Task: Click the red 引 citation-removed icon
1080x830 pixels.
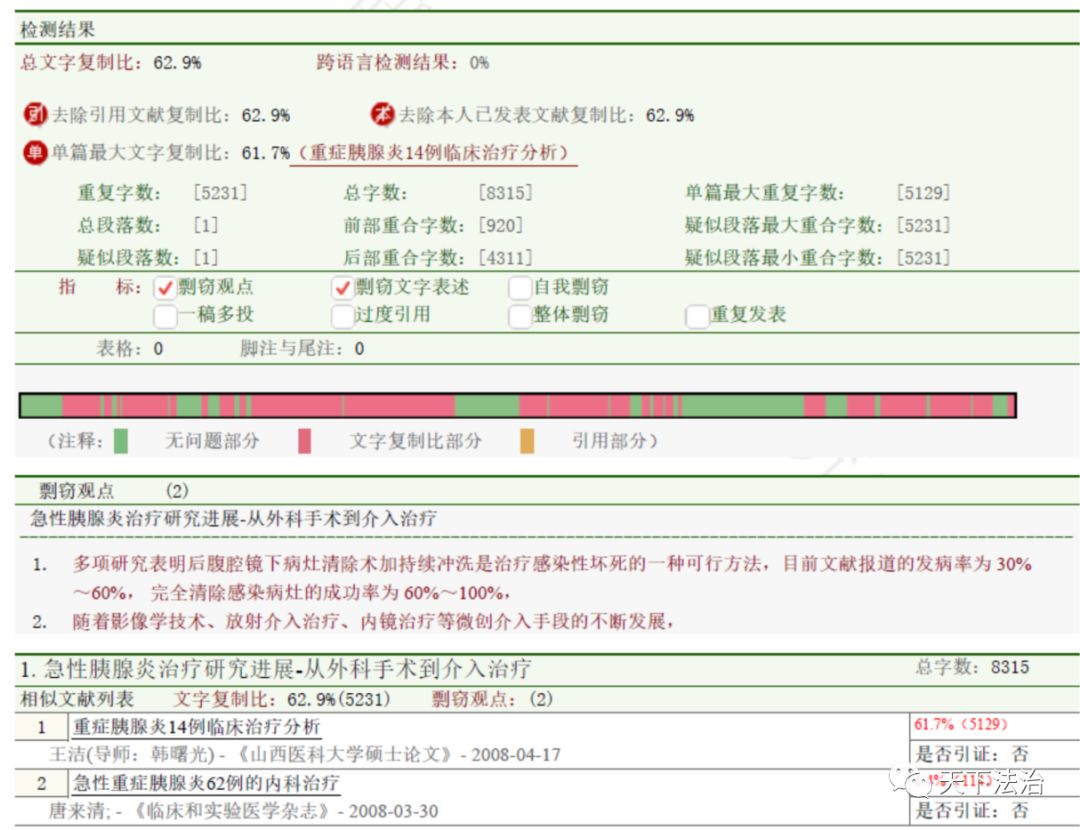Action: tap(36, 114)
